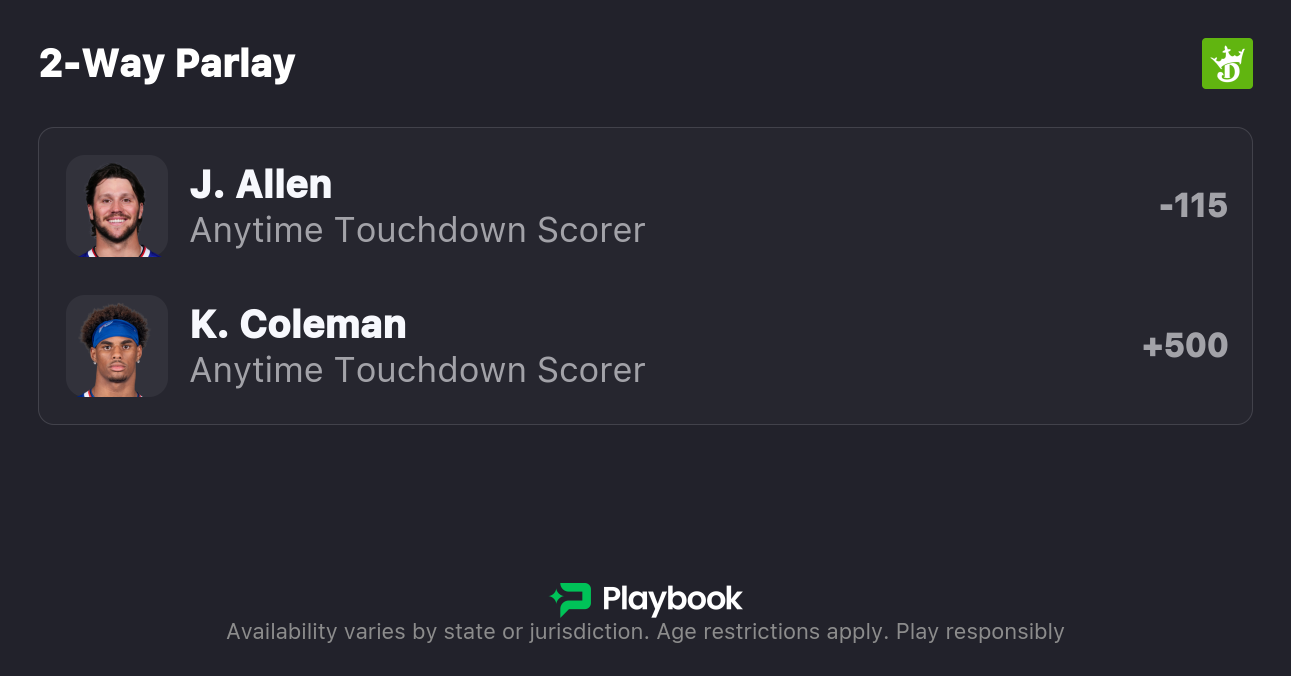Click the Playbook wordmark text
This screenshot has width=1291, height=676.
pyautogui.click(x=672, y=599)
